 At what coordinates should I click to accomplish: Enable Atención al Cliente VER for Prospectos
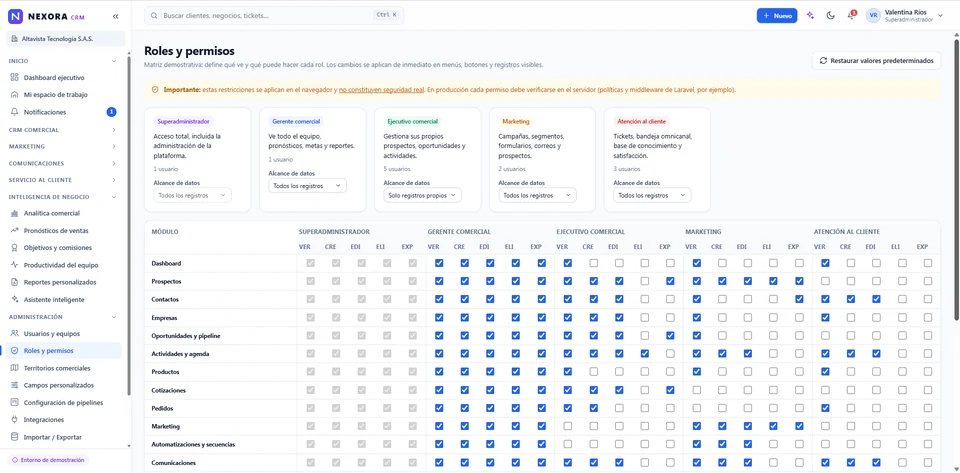[x=825, y=281]
